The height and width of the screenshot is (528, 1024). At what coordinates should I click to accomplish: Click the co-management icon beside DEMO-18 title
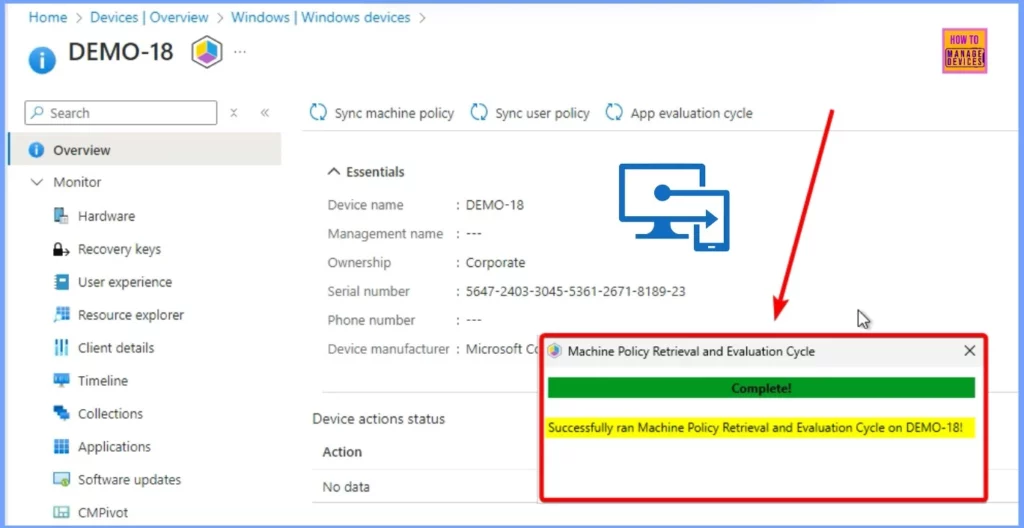pos(207,52)
